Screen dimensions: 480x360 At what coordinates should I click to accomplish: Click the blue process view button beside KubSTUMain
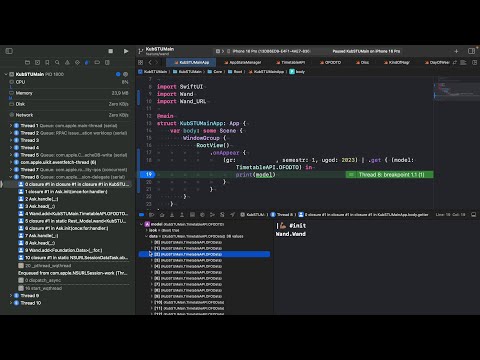click(x=118, y=74)
